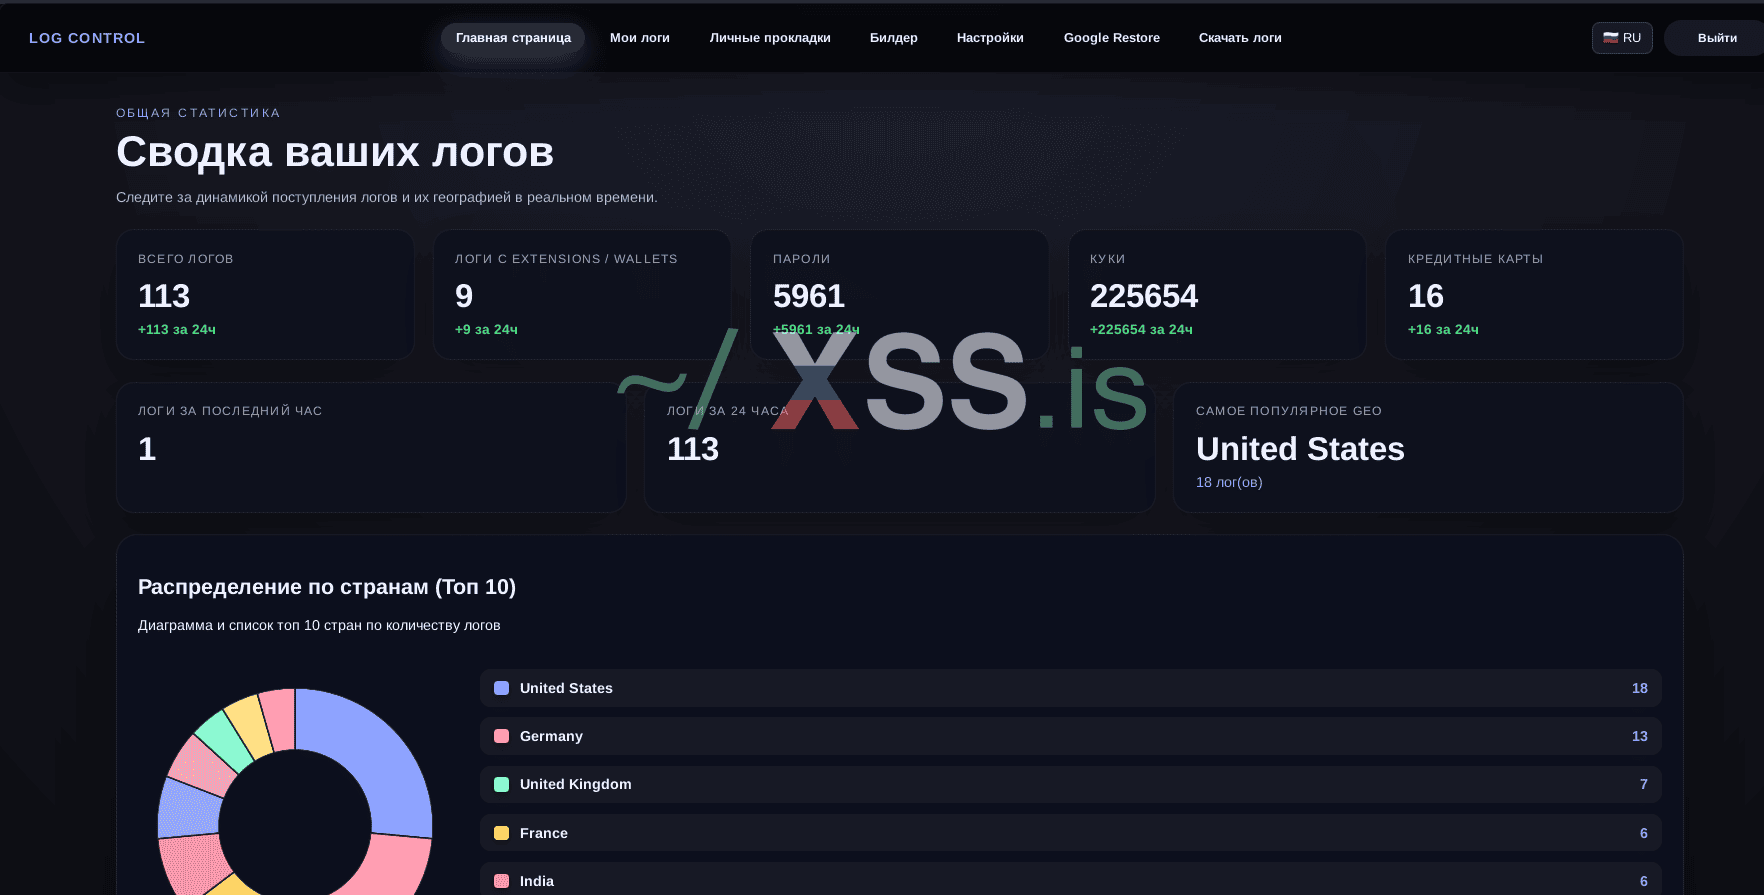This screenshot has width=1764, height=895.
Task: Click the Общая статистика label
Action: coord(198,113)
